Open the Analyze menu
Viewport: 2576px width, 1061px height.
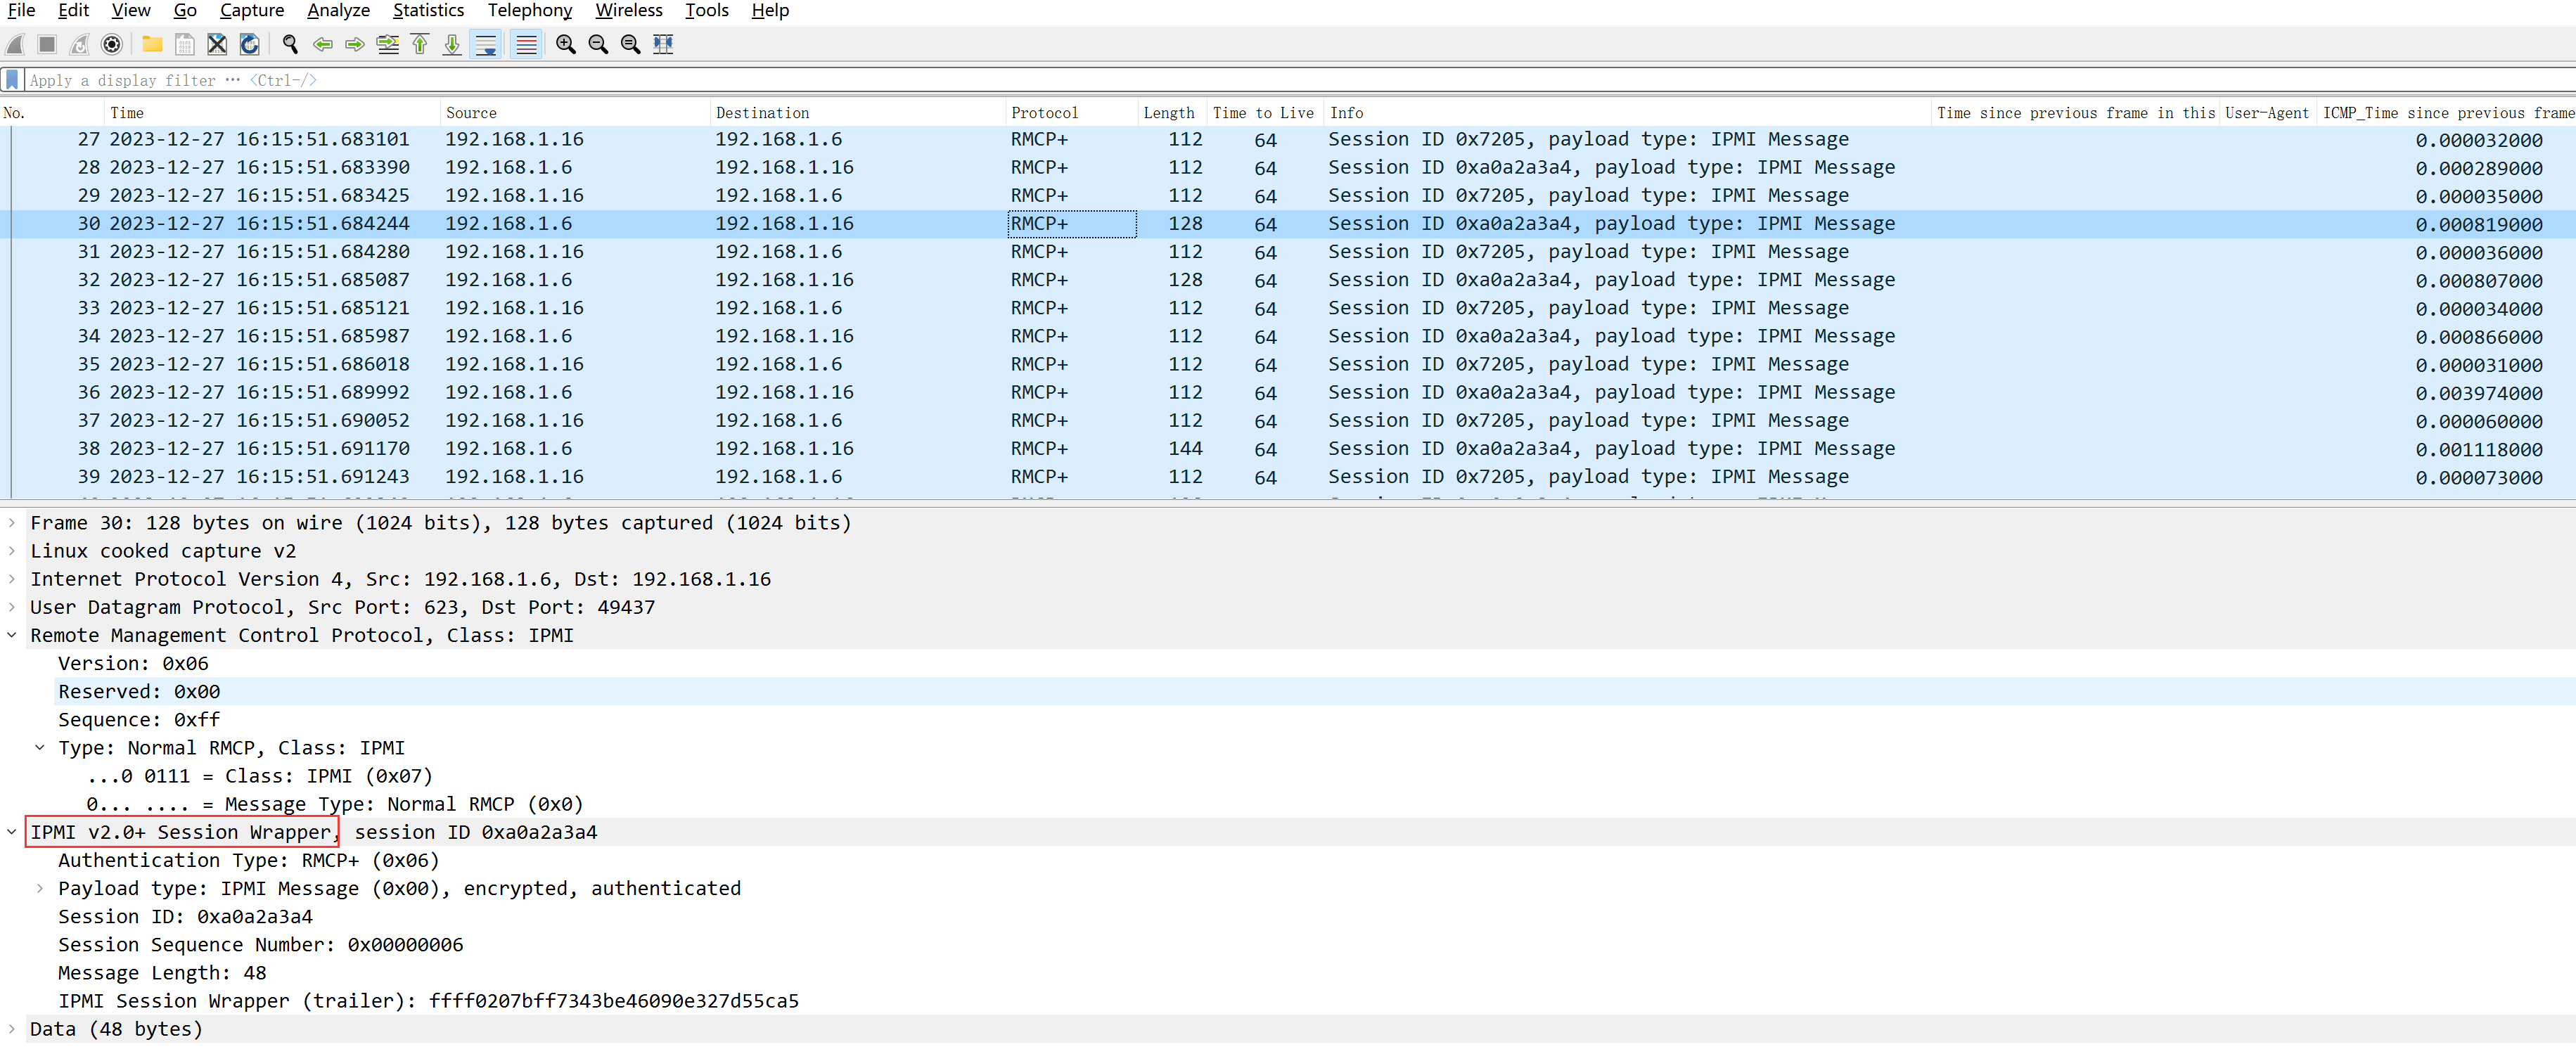tap(338, 11)
